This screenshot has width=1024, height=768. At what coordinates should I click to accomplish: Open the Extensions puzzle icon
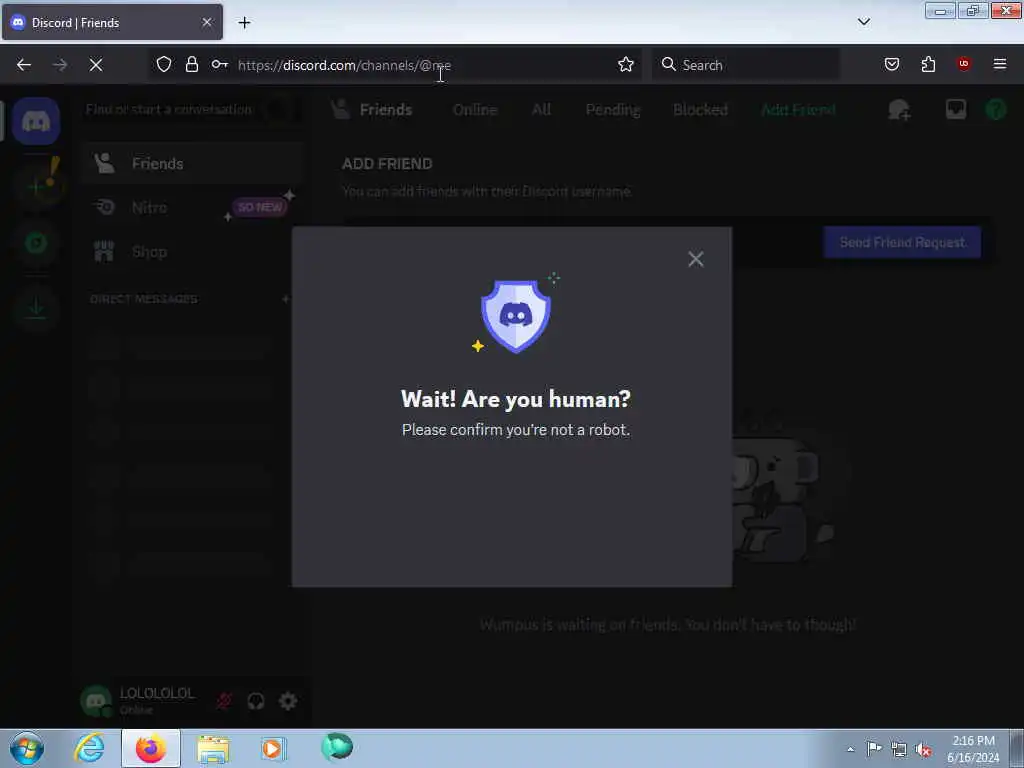928,64
